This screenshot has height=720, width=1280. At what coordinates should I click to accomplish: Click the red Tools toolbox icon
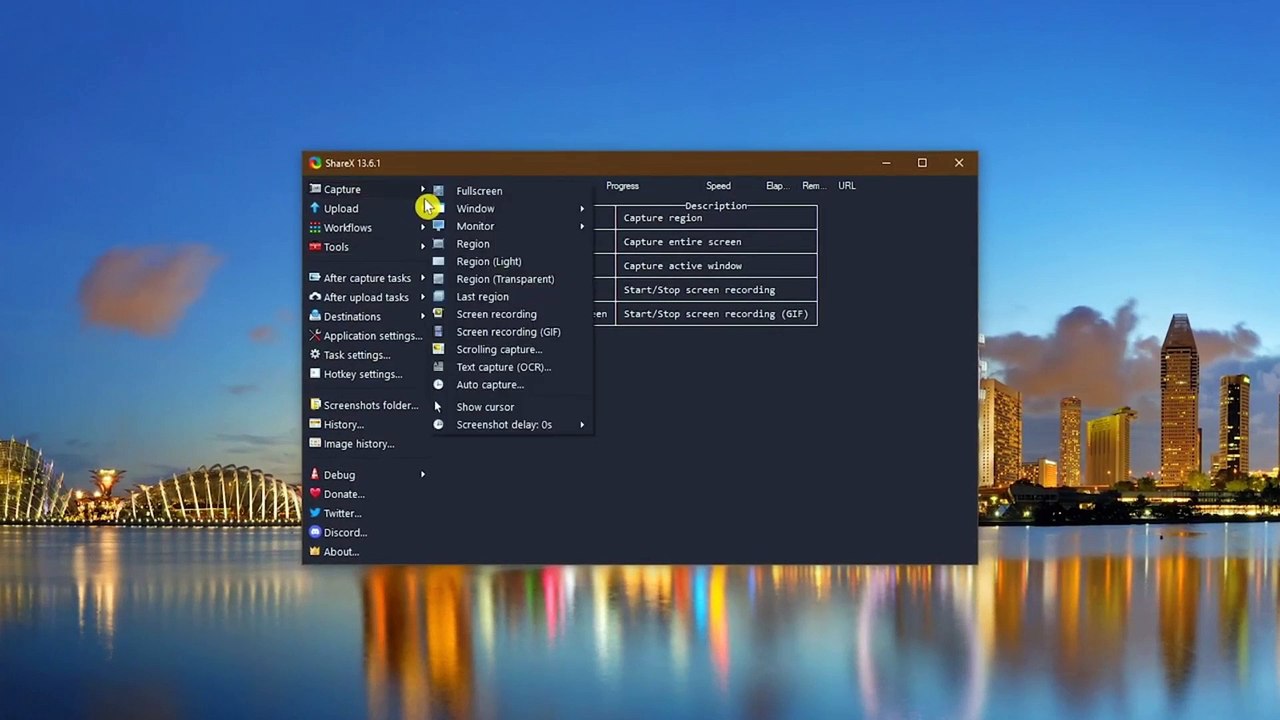pyautogui.click(x=315, y=247)
